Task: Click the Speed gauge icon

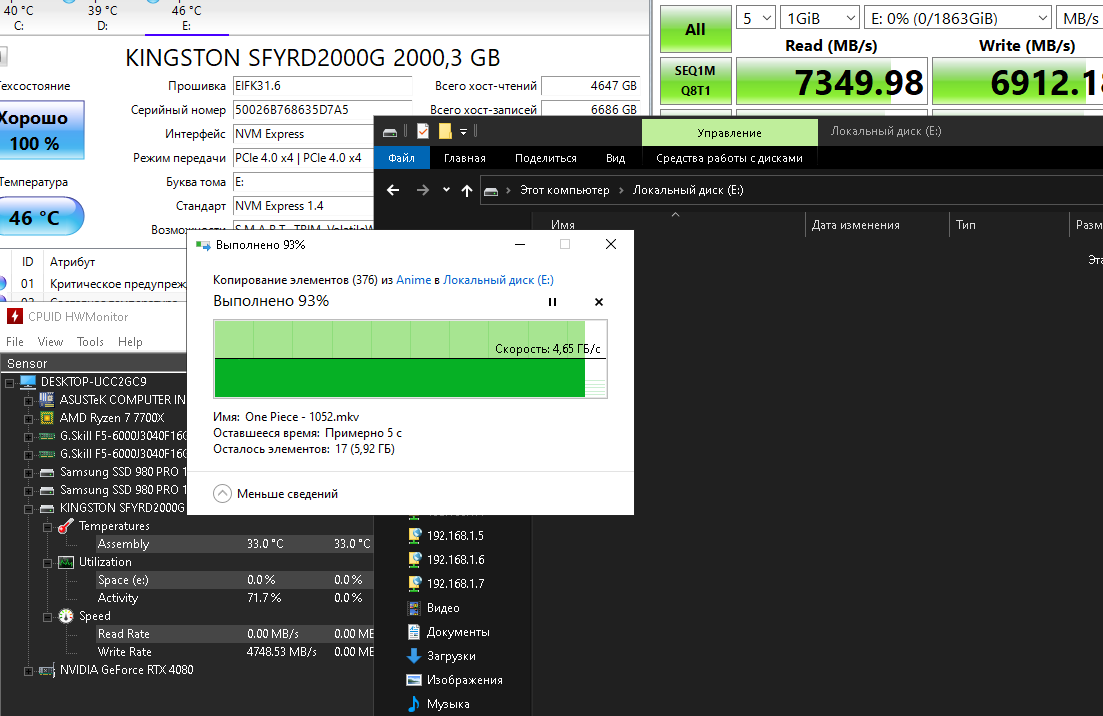Action: point(66,616)
